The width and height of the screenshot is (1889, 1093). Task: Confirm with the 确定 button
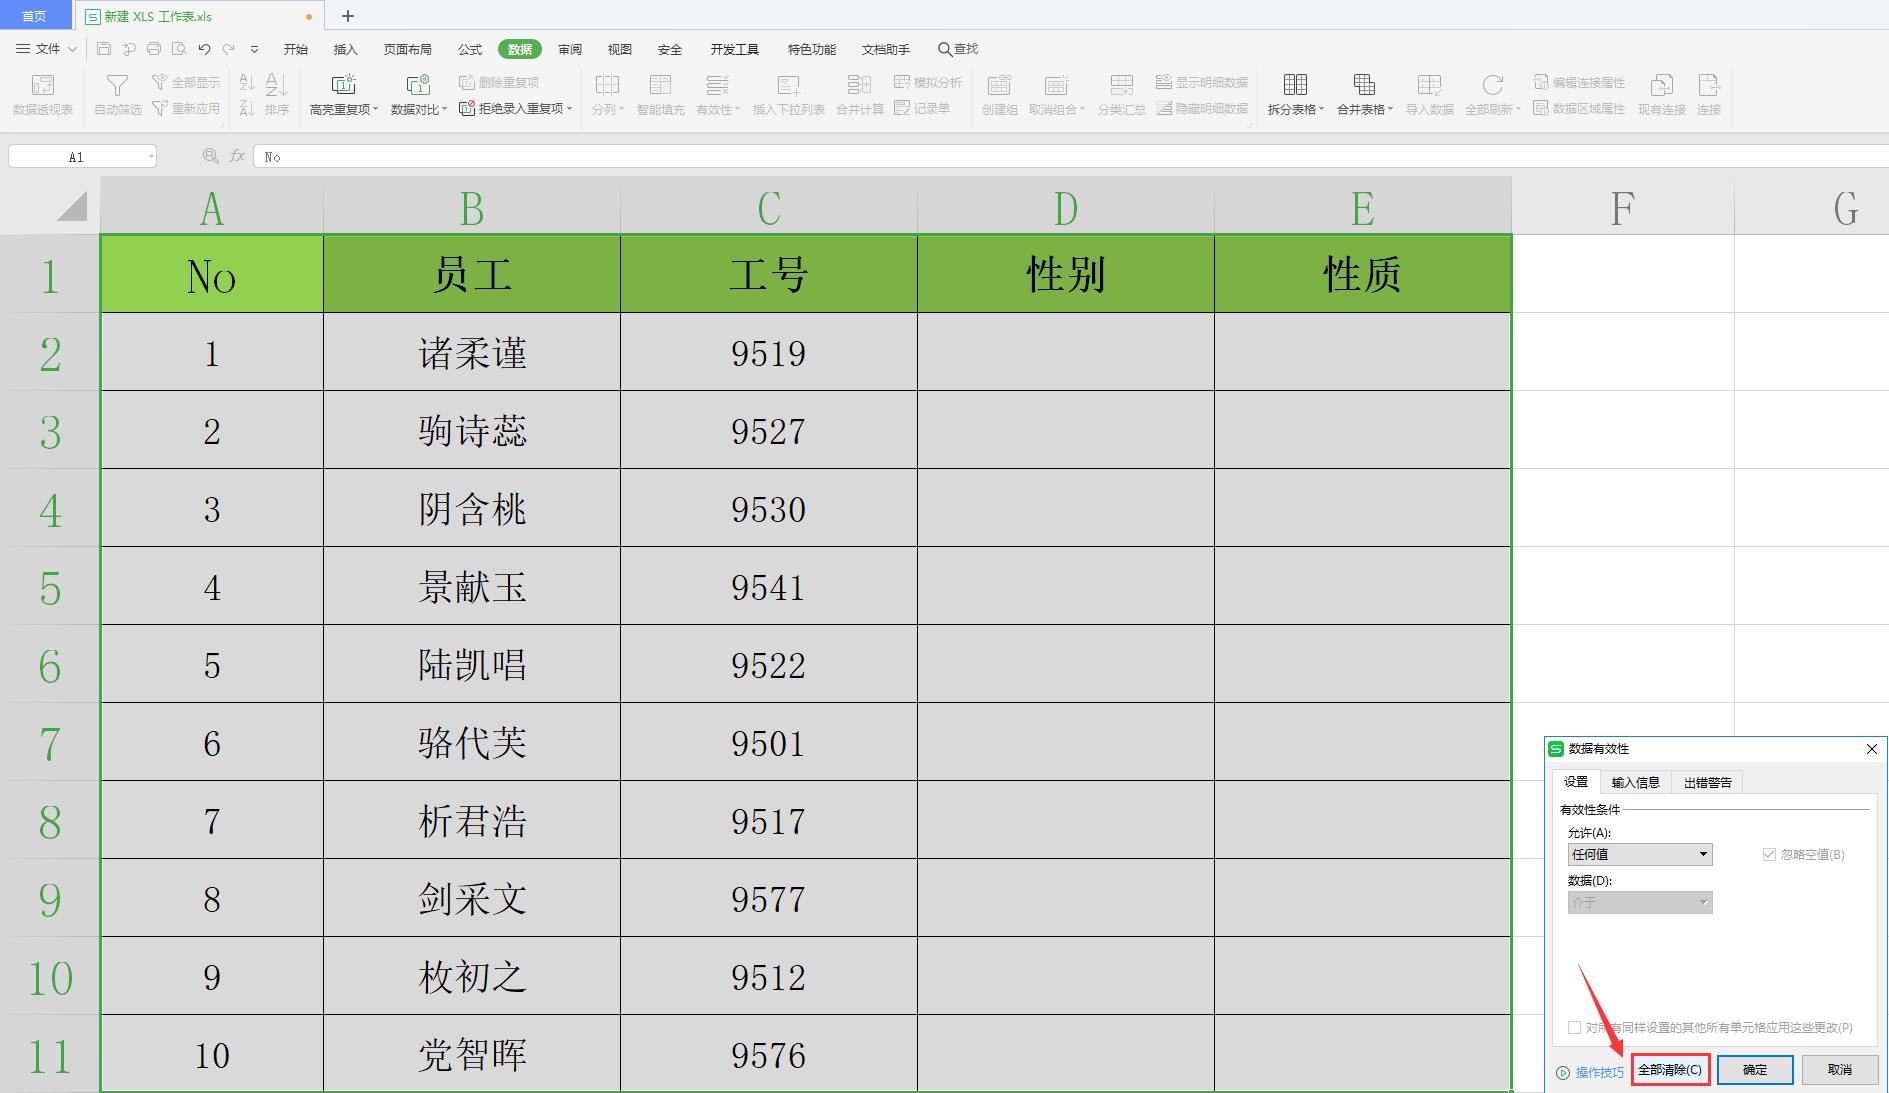click(1754, 1069)
